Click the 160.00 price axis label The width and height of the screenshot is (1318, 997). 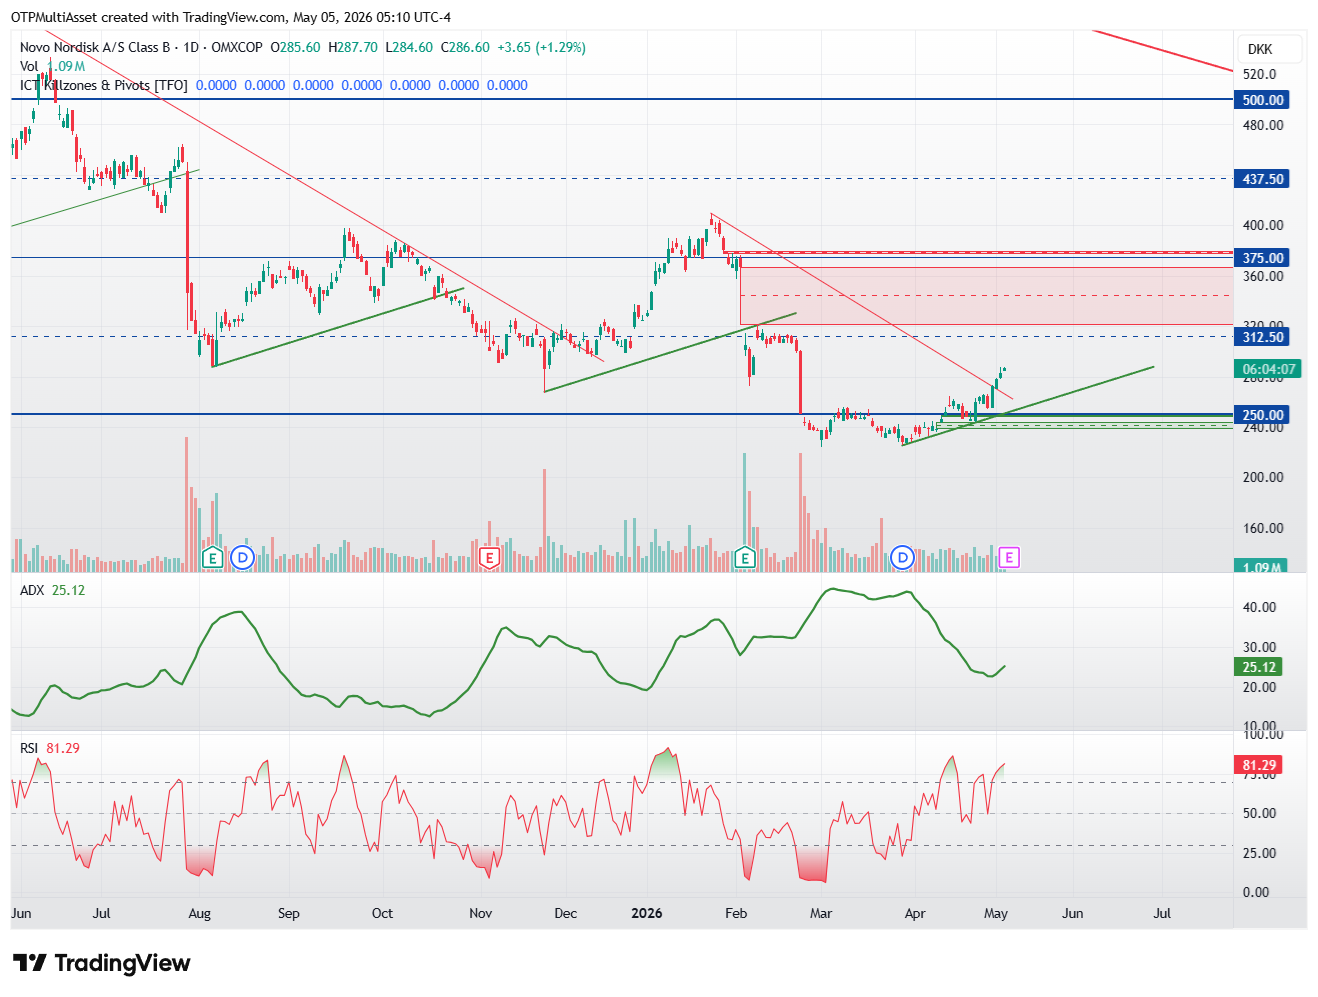1262,528
